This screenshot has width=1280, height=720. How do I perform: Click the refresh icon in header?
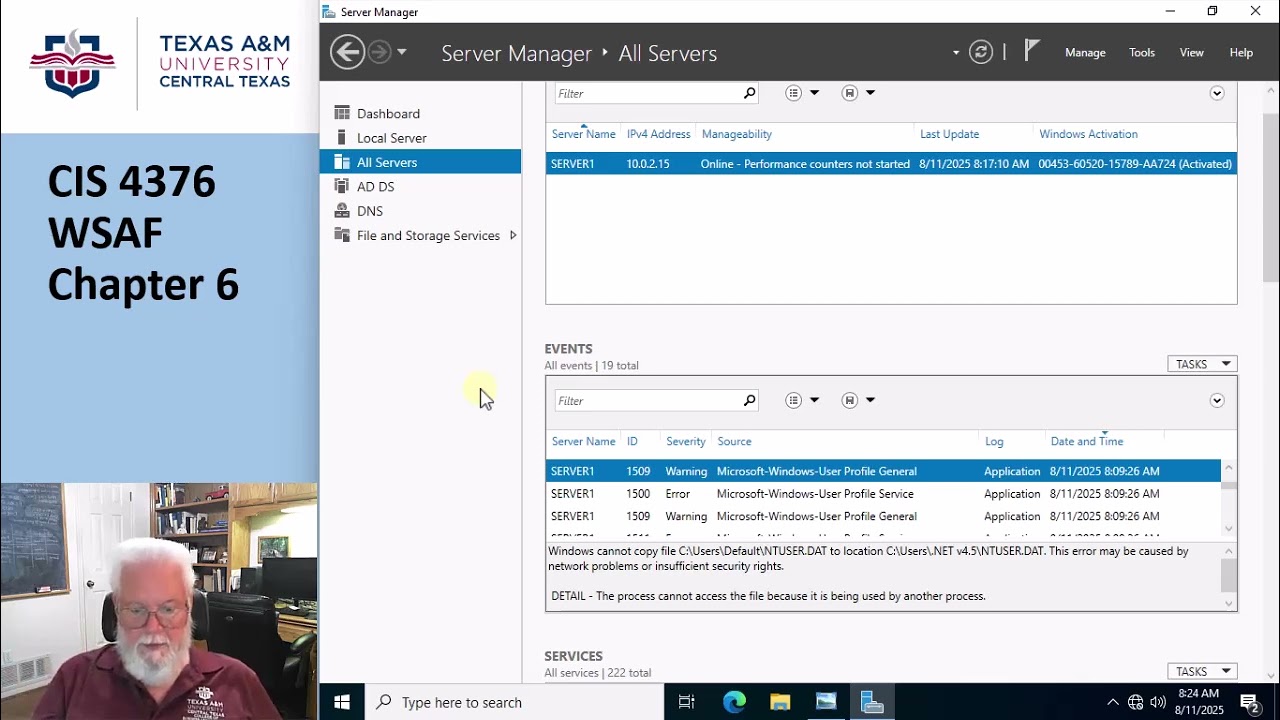click(981, 52)
